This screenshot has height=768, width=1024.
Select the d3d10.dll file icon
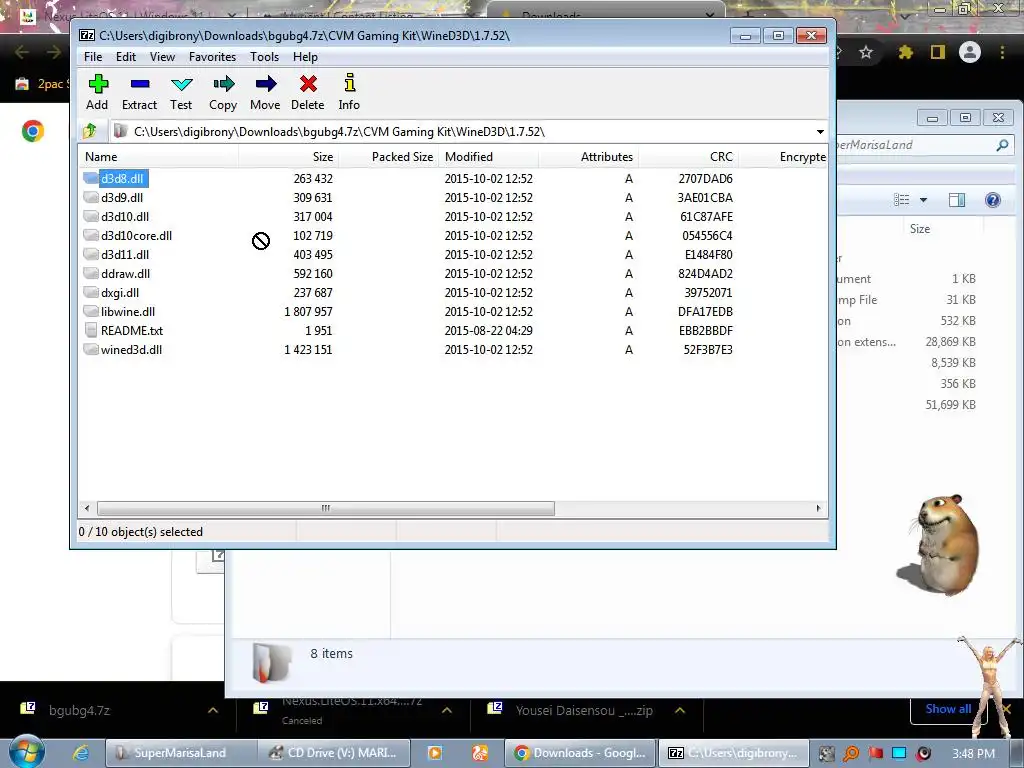click(x=91, y=216)
